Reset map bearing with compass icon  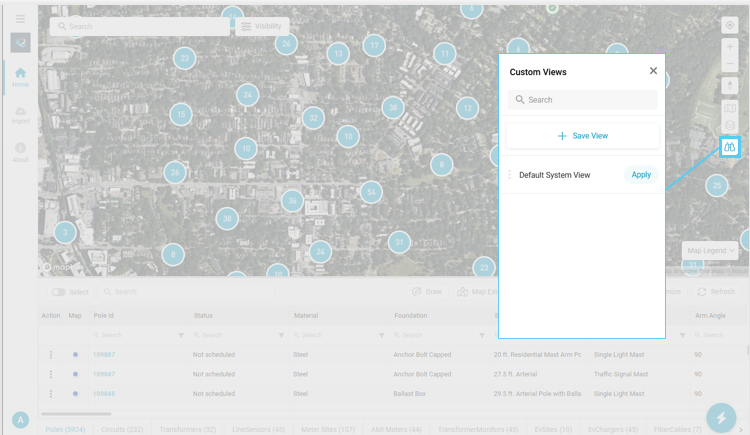click(729, 86)
